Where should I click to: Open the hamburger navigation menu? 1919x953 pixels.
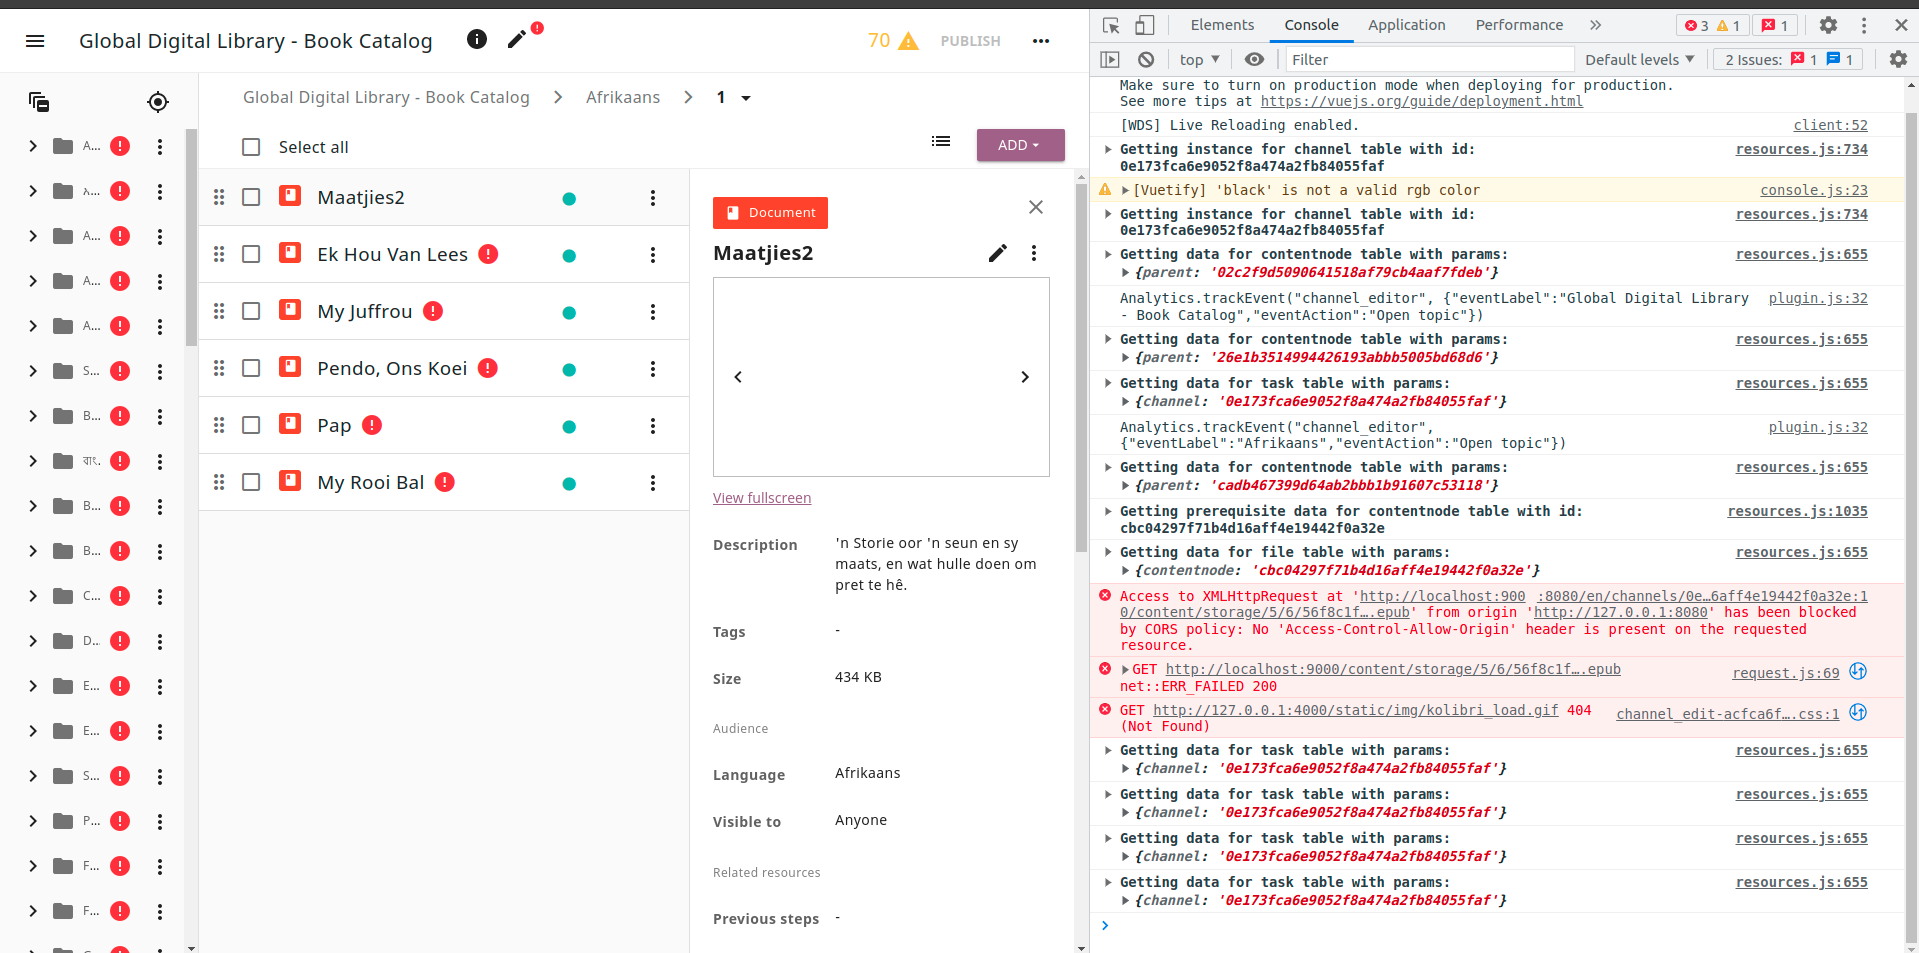35,41
